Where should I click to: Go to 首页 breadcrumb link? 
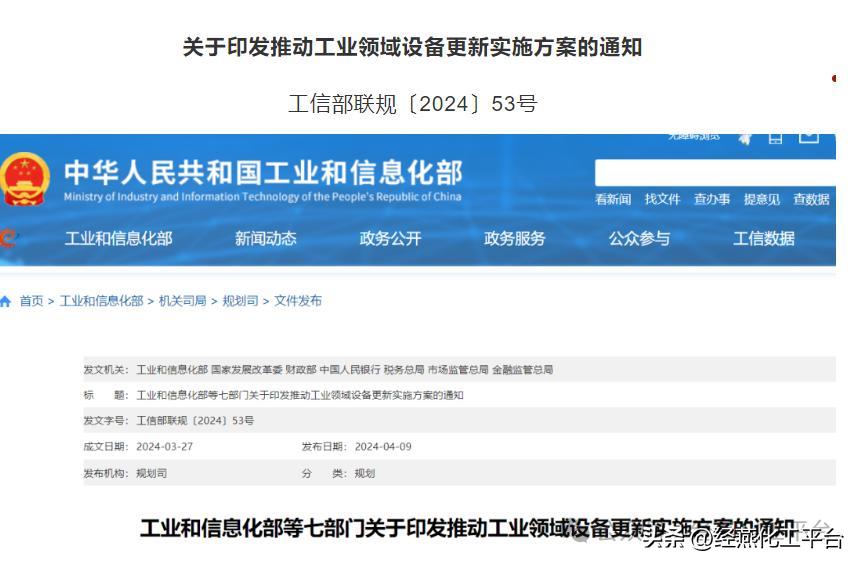click(x=31, y=301)
